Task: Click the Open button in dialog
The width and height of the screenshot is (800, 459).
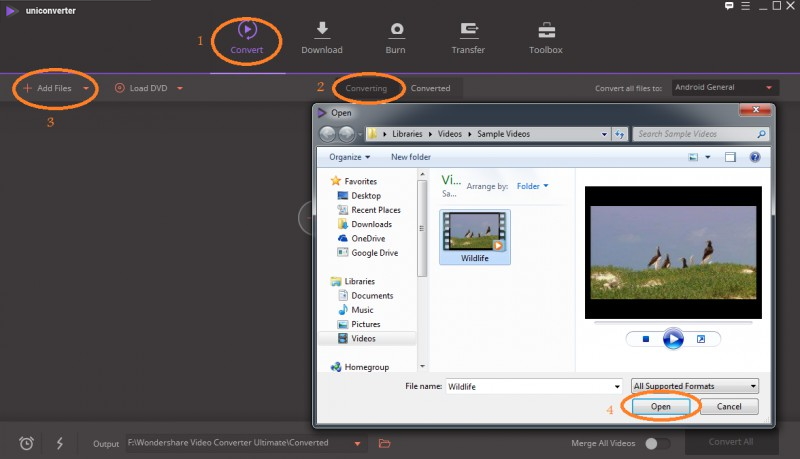Action: 661,406
